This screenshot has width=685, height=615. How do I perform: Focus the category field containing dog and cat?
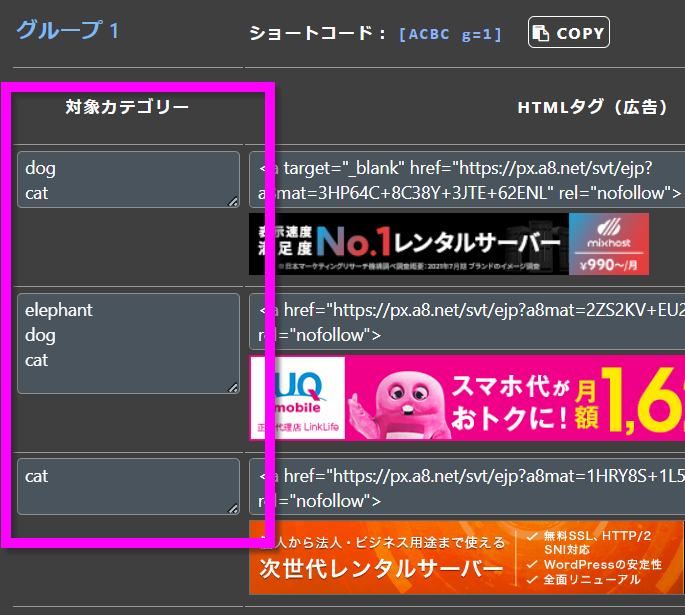point(128,180)
